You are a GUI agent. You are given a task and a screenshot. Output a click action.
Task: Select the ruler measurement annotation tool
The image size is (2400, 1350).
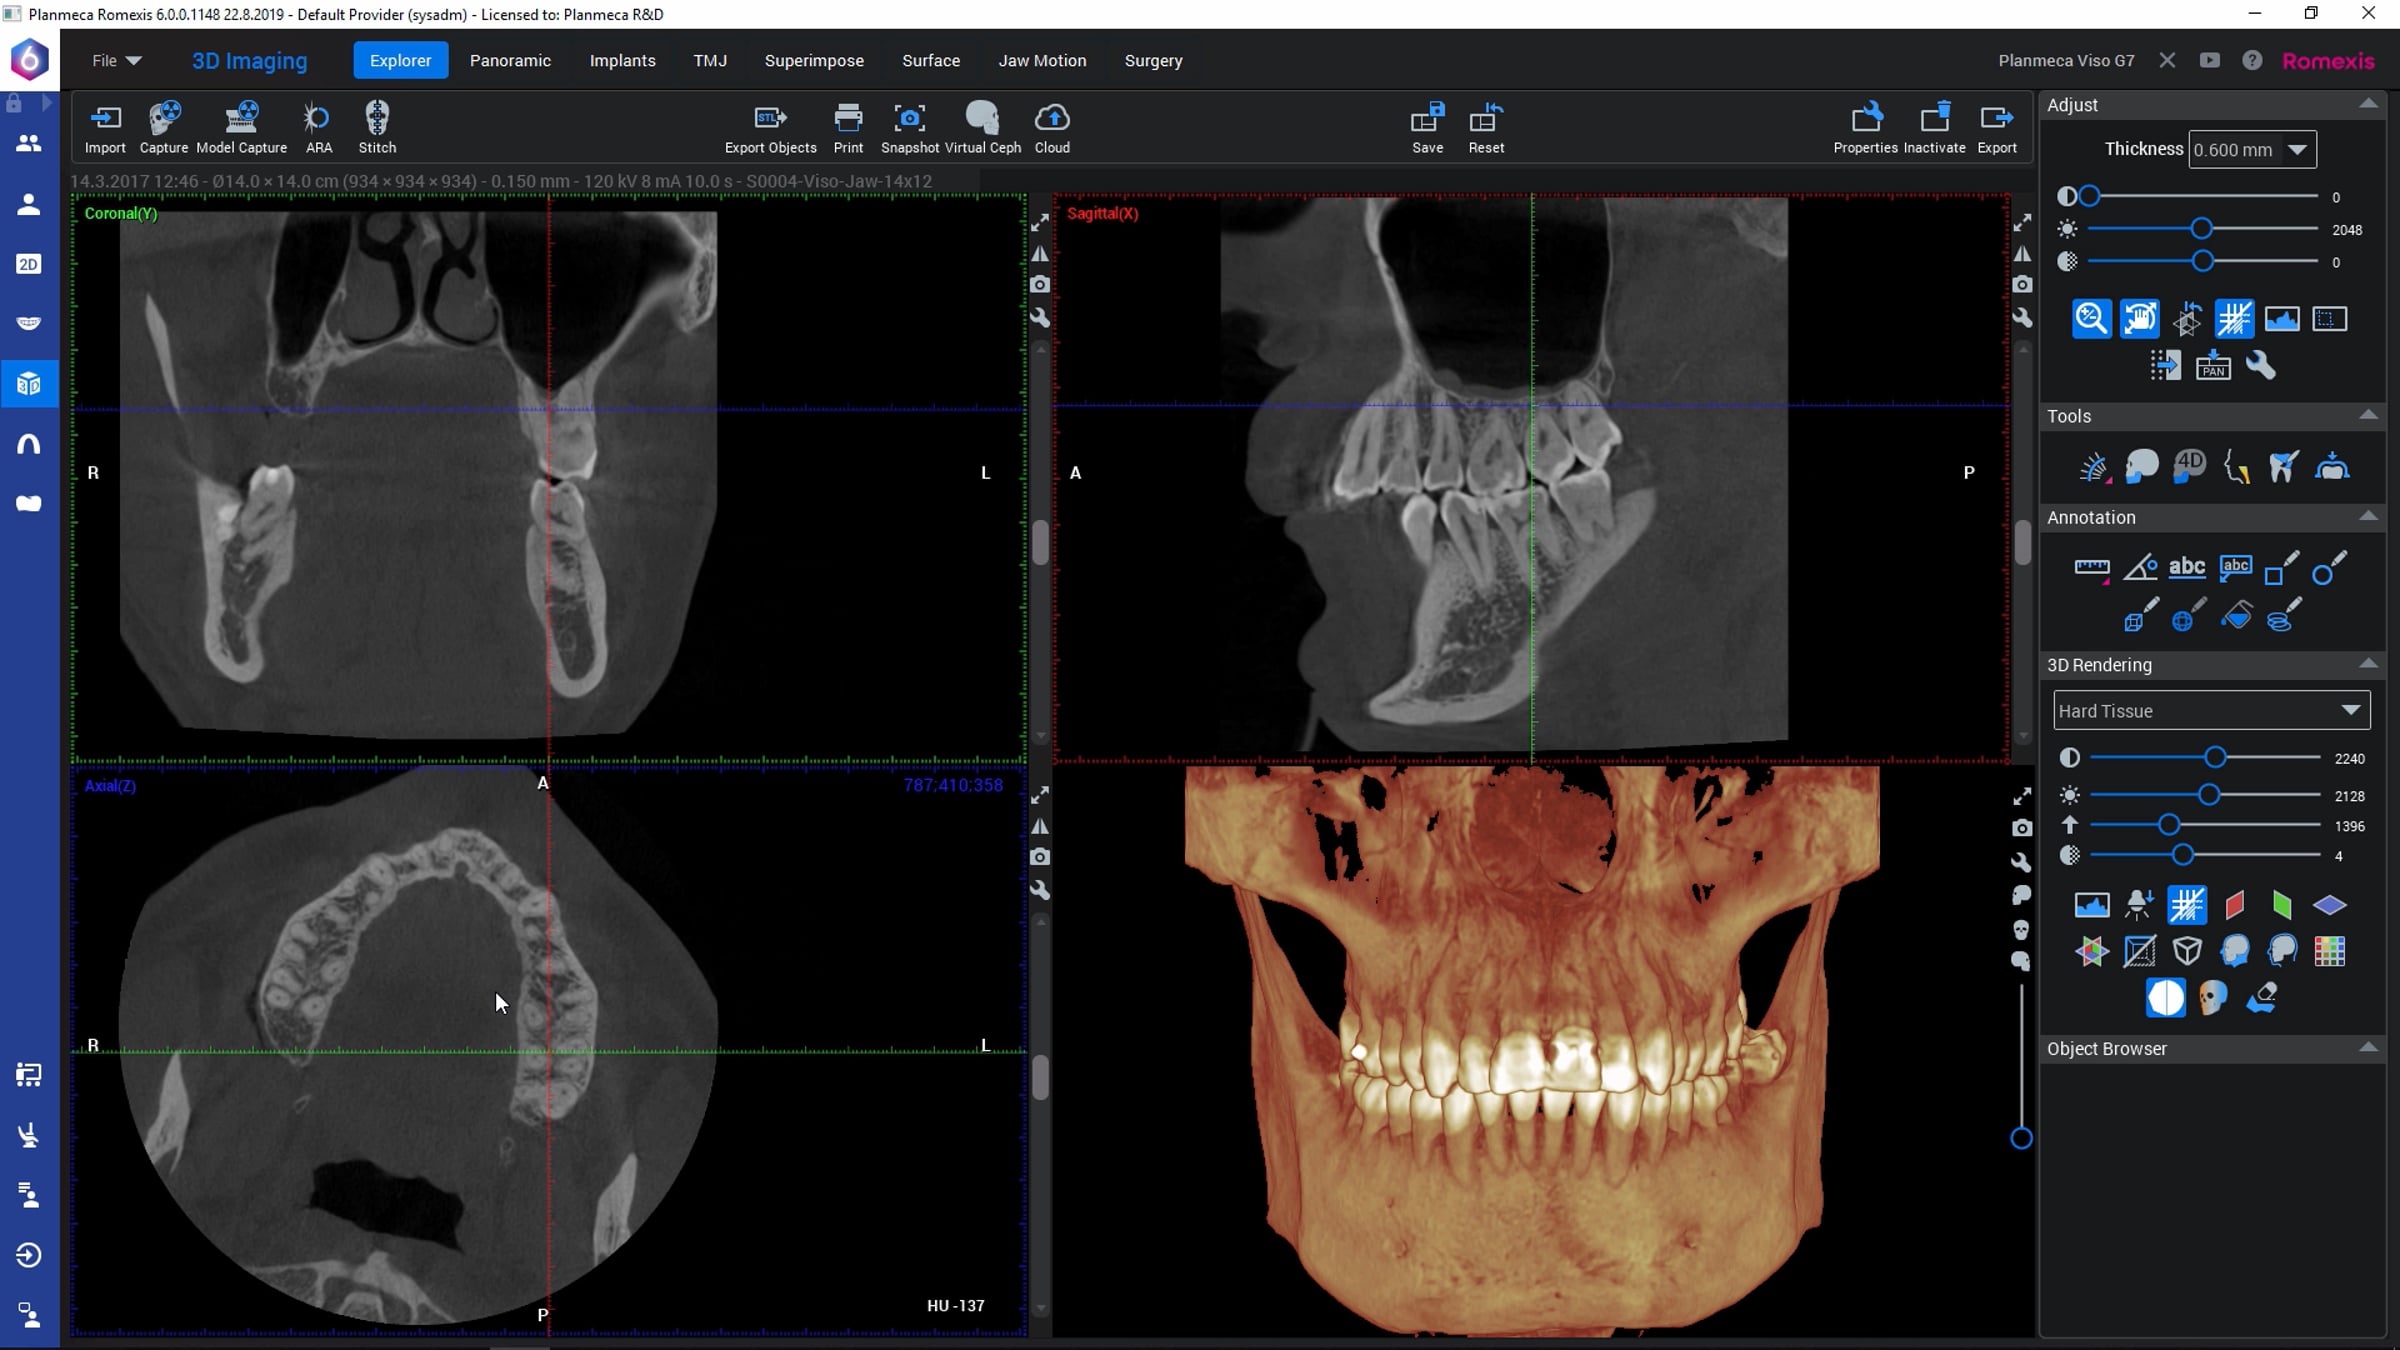pos(2091,568)
